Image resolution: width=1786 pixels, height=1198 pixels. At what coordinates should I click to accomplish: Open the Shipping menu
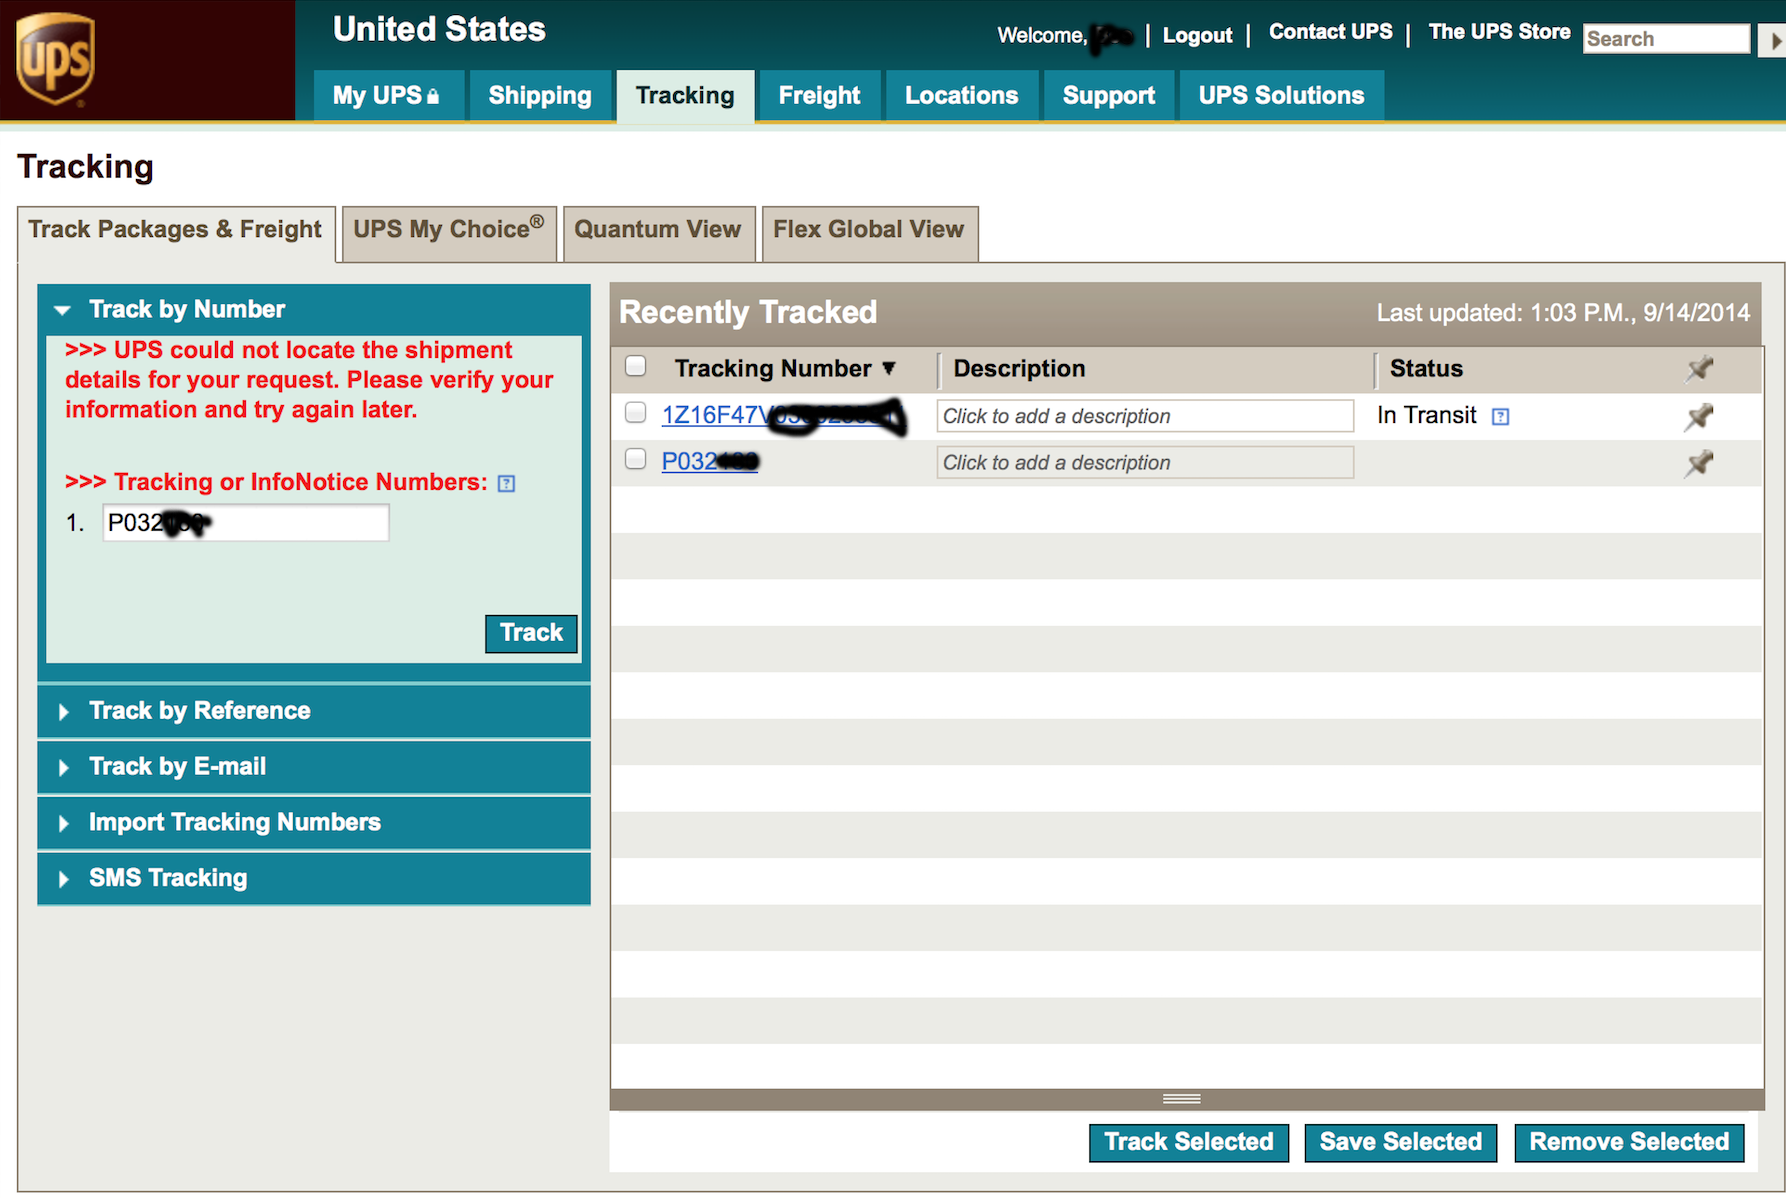[x=540, y=96]
